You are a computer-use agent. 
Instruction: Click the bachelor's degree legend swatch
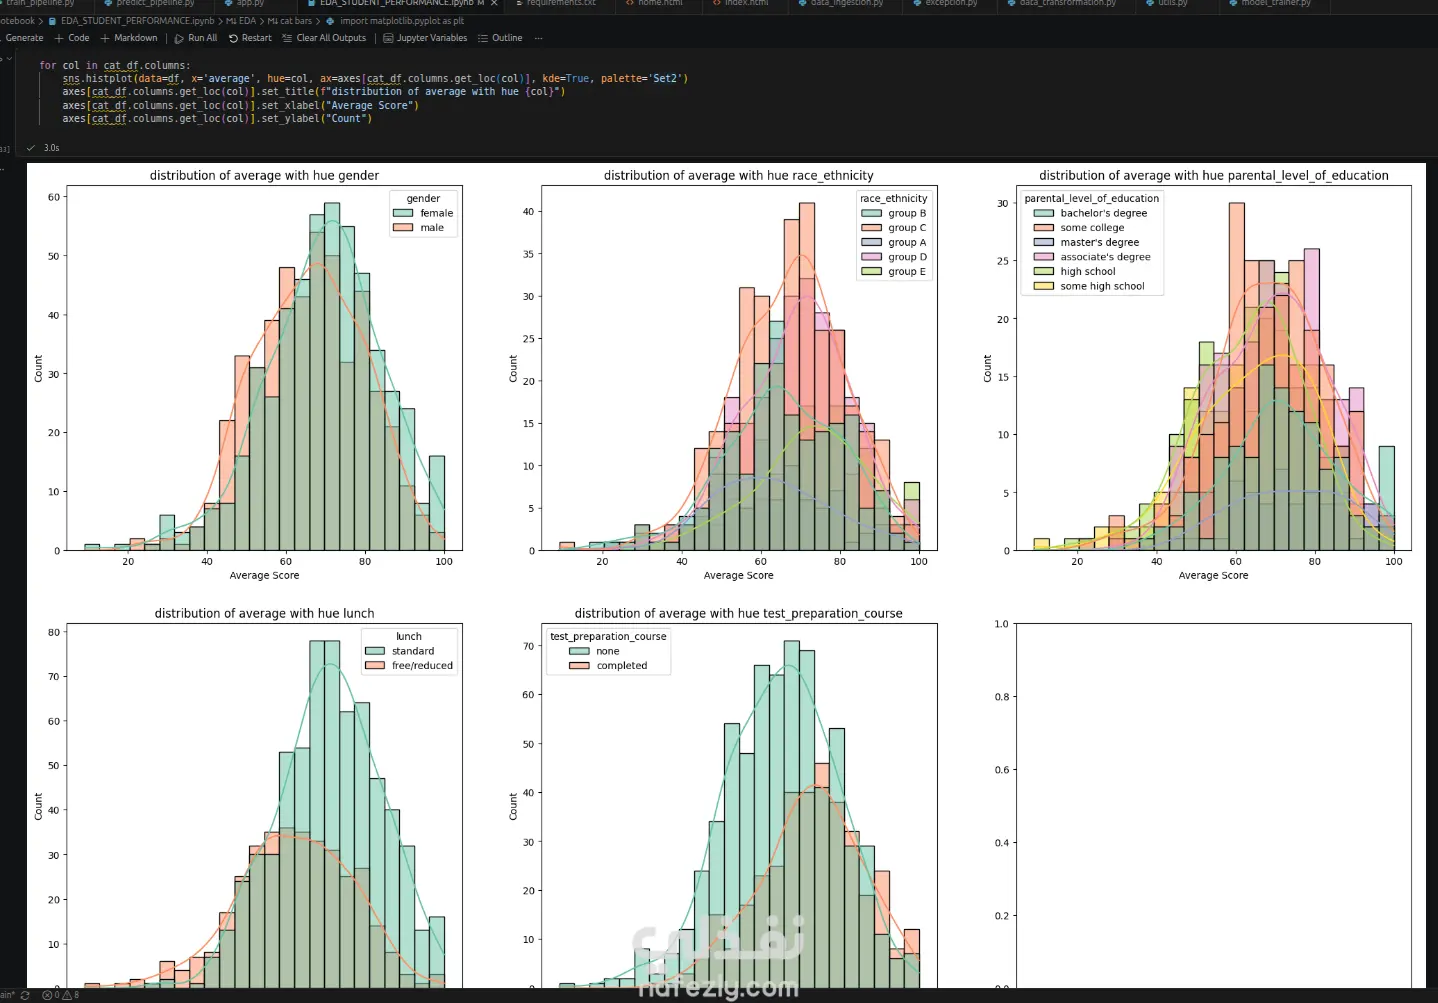coord(1044,213)
